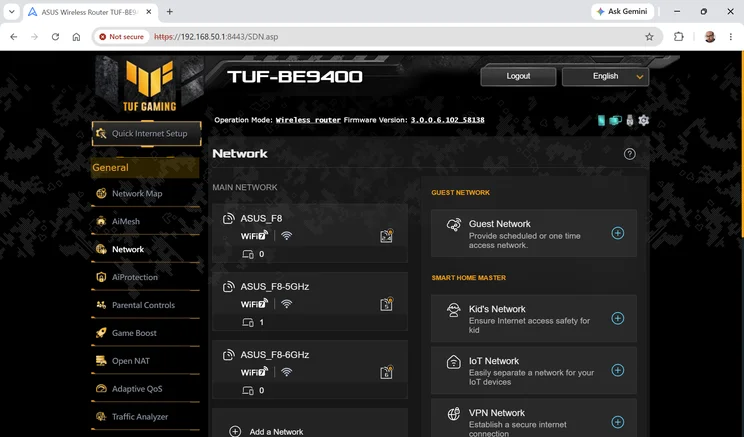
Task: Select the ASUS_F8 main network
Action: (x=310, y=233)
